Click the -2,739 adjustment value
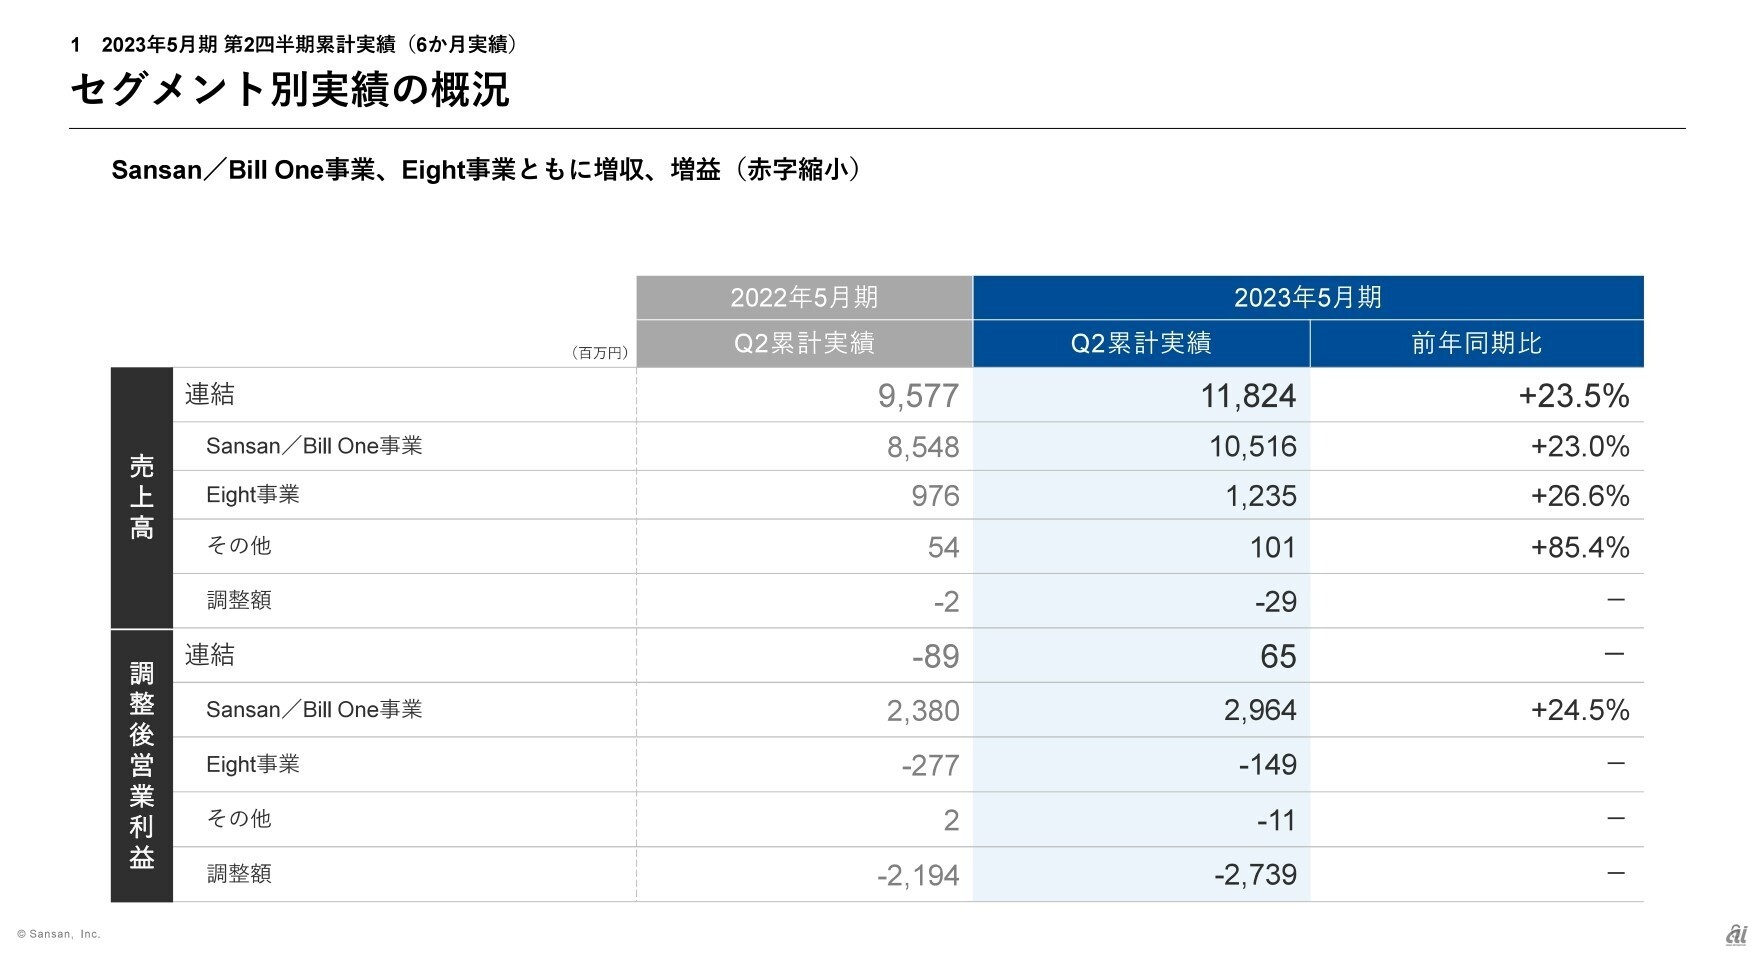 click(x=1254, y=875)
